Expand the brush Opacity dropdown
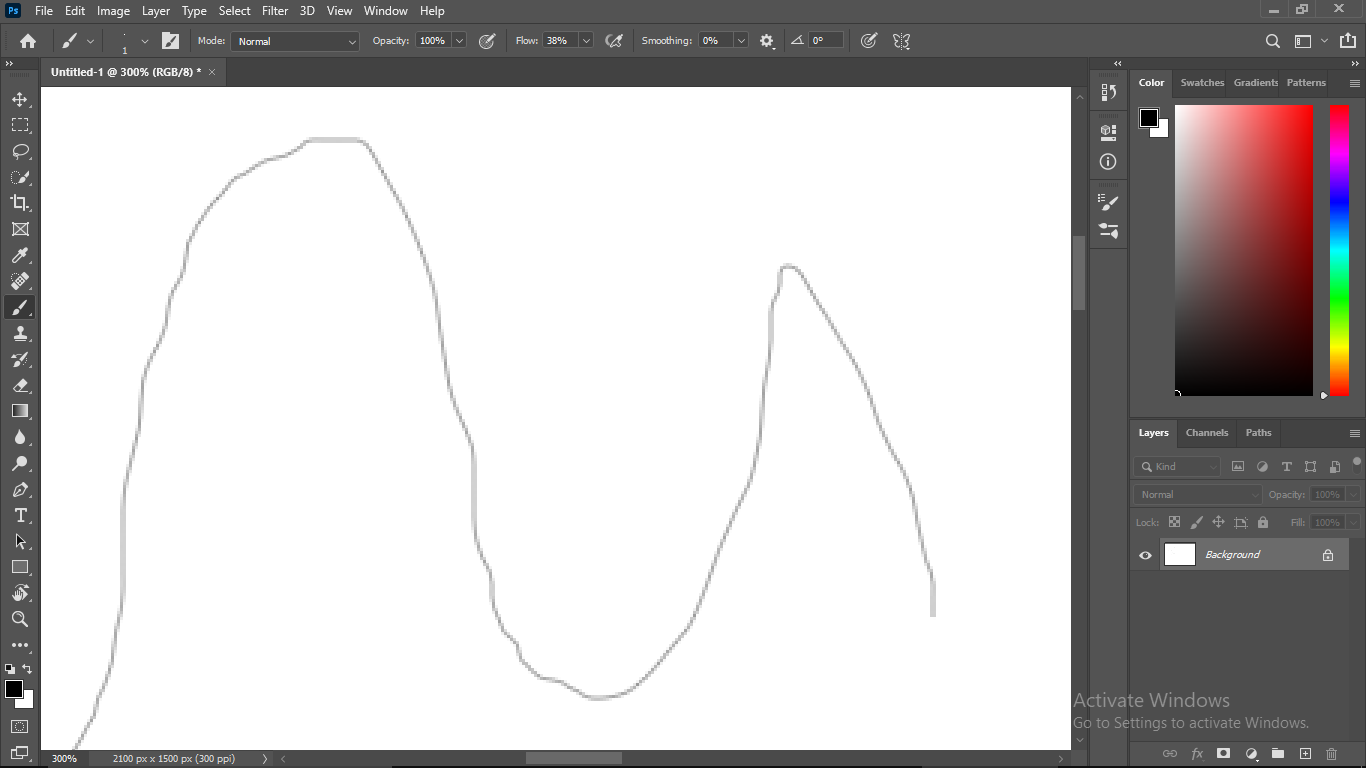 tap(459, 41)
